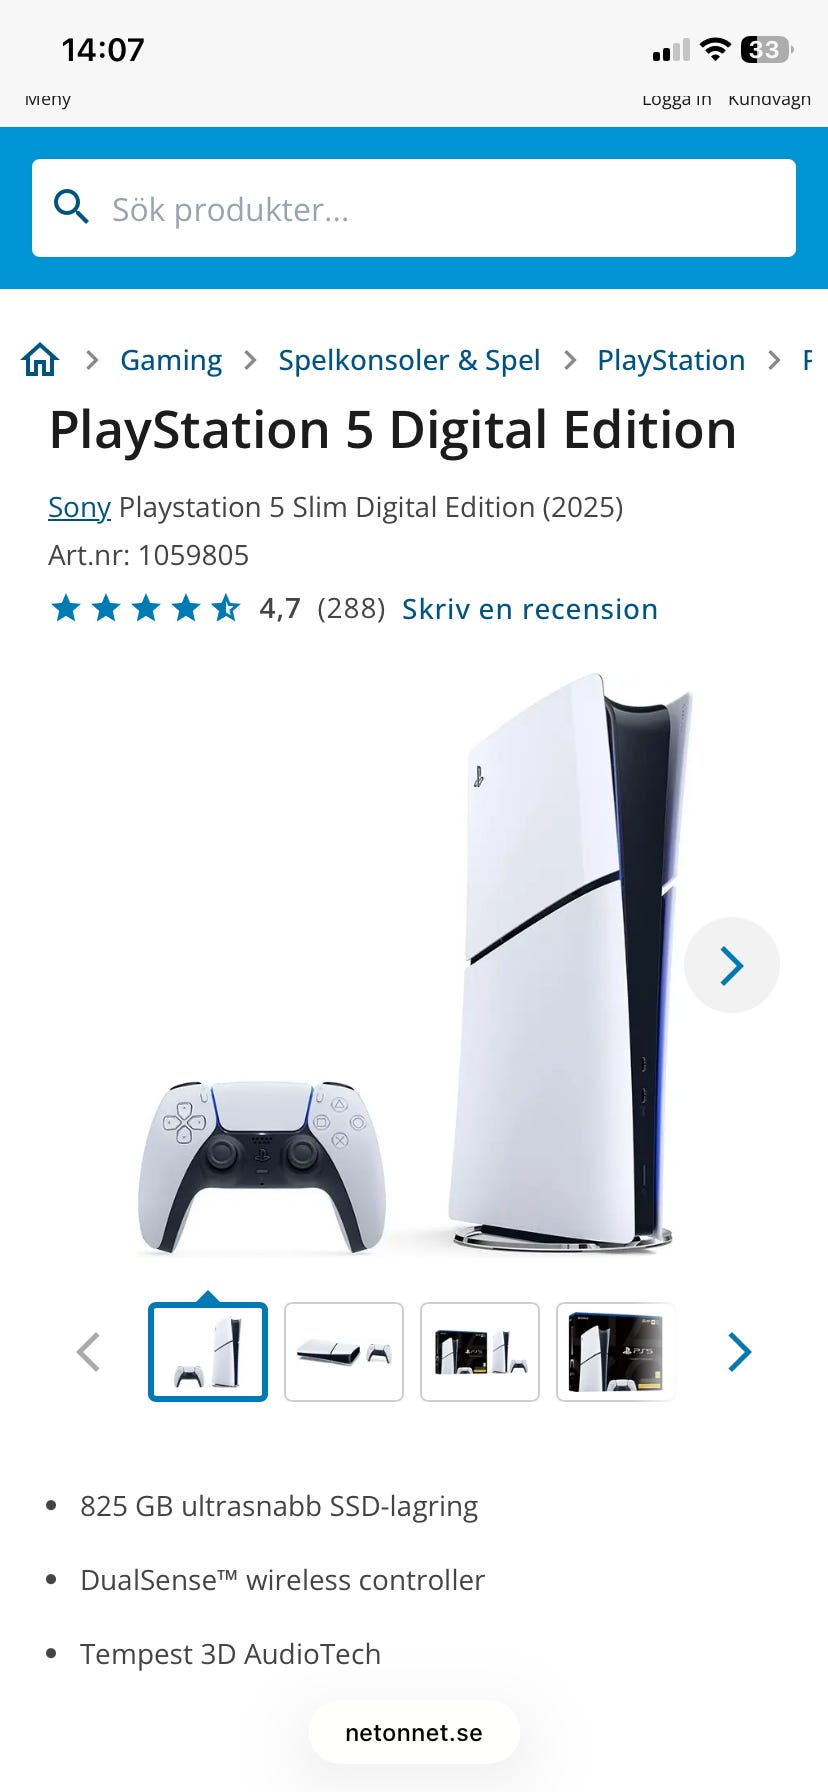
Task: Select the console and controller thumbnail
Action: 208,1352
